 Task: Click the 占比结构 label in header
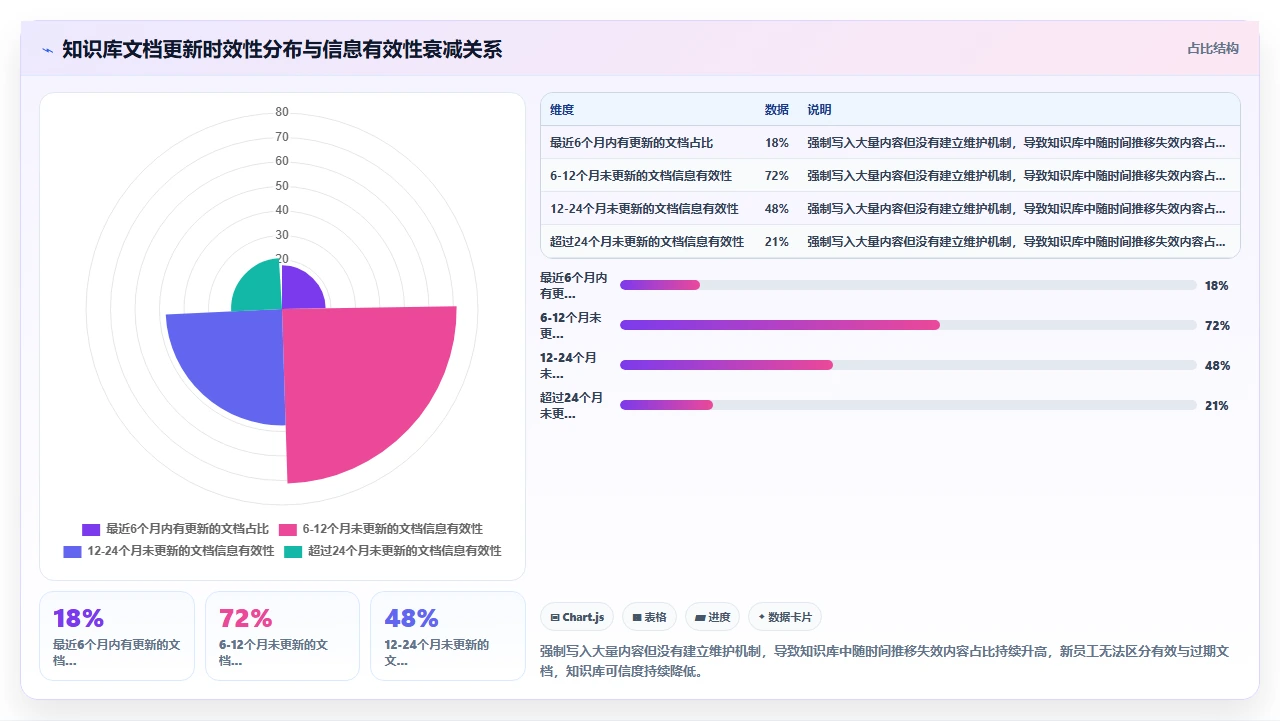click(1212, 48)
